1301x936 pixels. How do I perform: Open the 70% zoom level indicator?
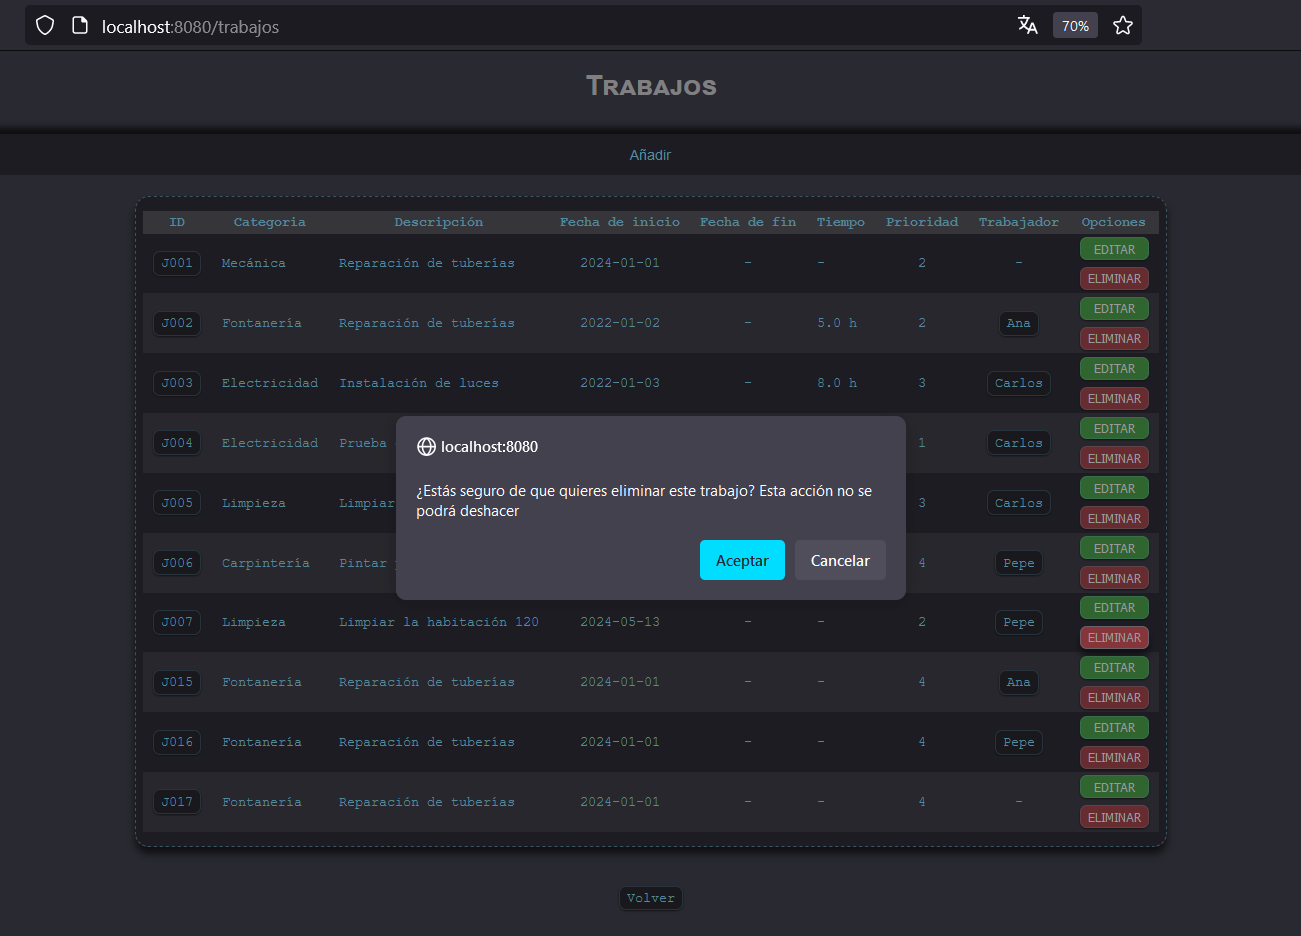tap(1075, 25)
